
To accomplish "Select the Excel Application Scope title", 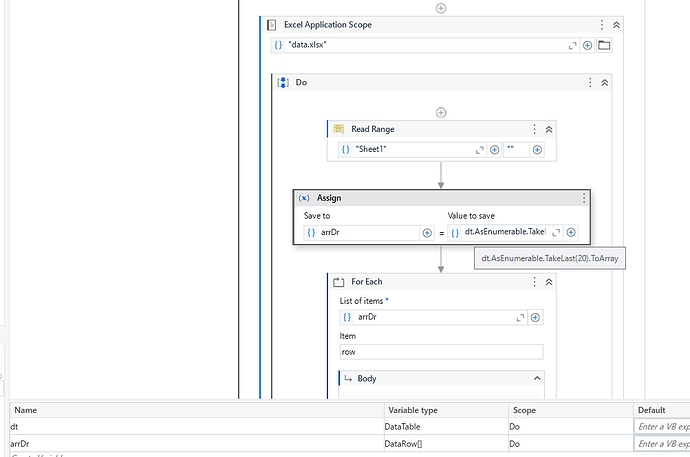I will (328, 25).
